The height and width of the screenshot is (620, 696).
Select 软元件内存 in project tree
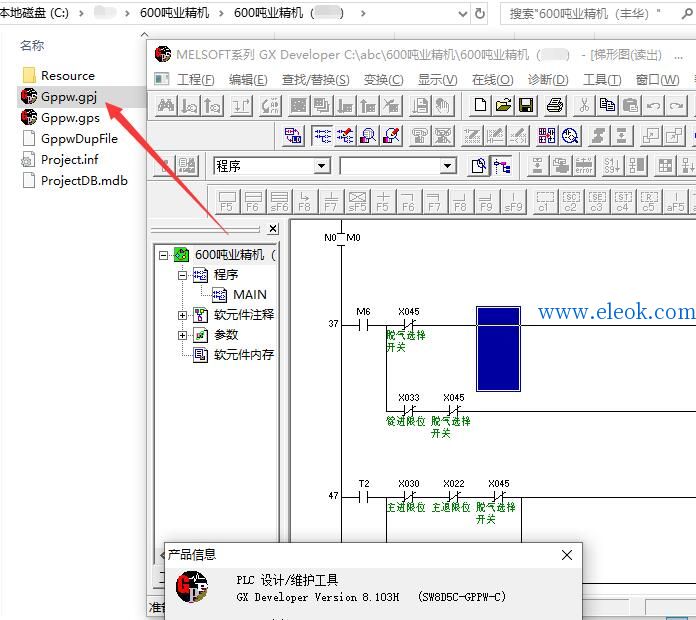(244, 355)
